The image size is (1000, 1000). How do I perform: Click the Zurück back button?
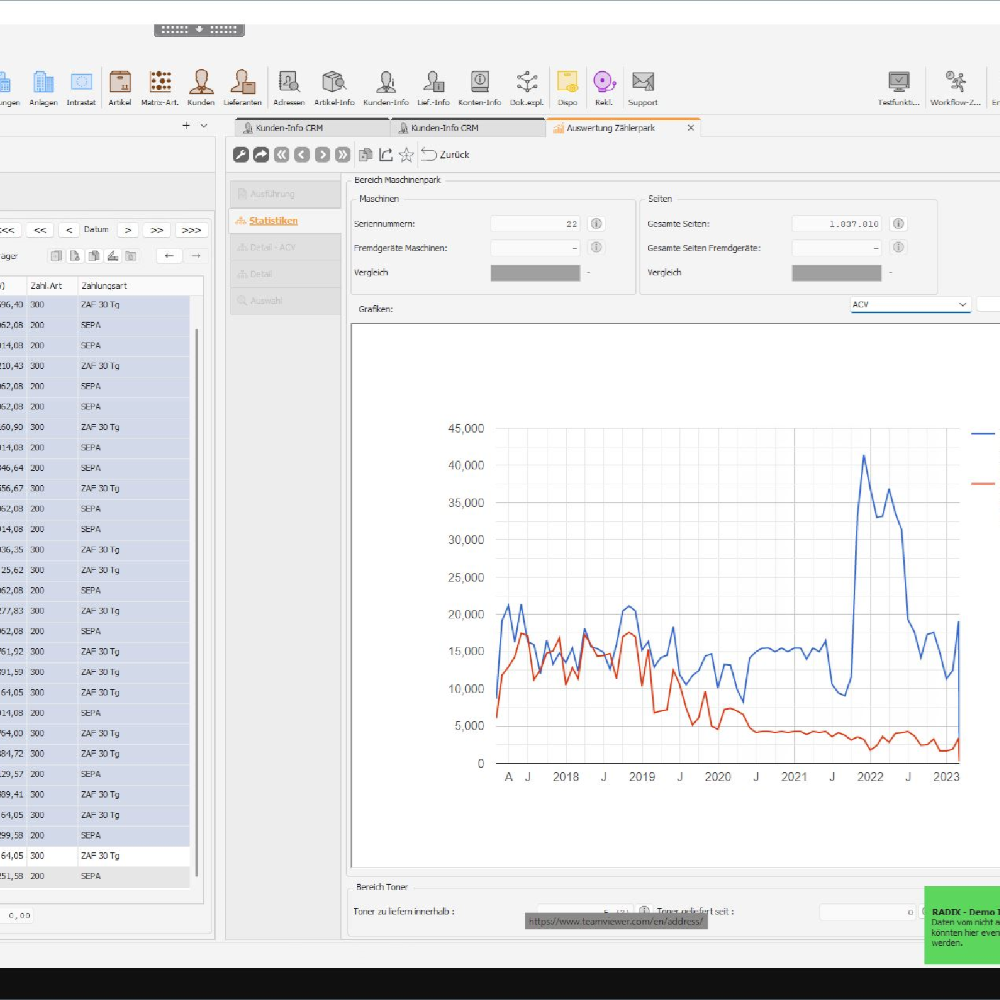point(445,154)
